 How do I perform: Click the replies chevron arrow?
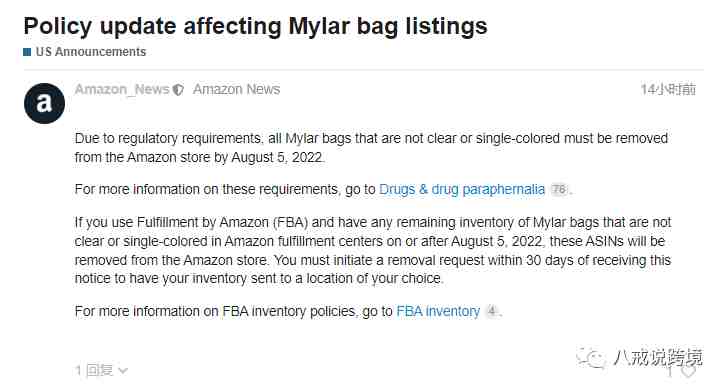click(x=123, y=371)
